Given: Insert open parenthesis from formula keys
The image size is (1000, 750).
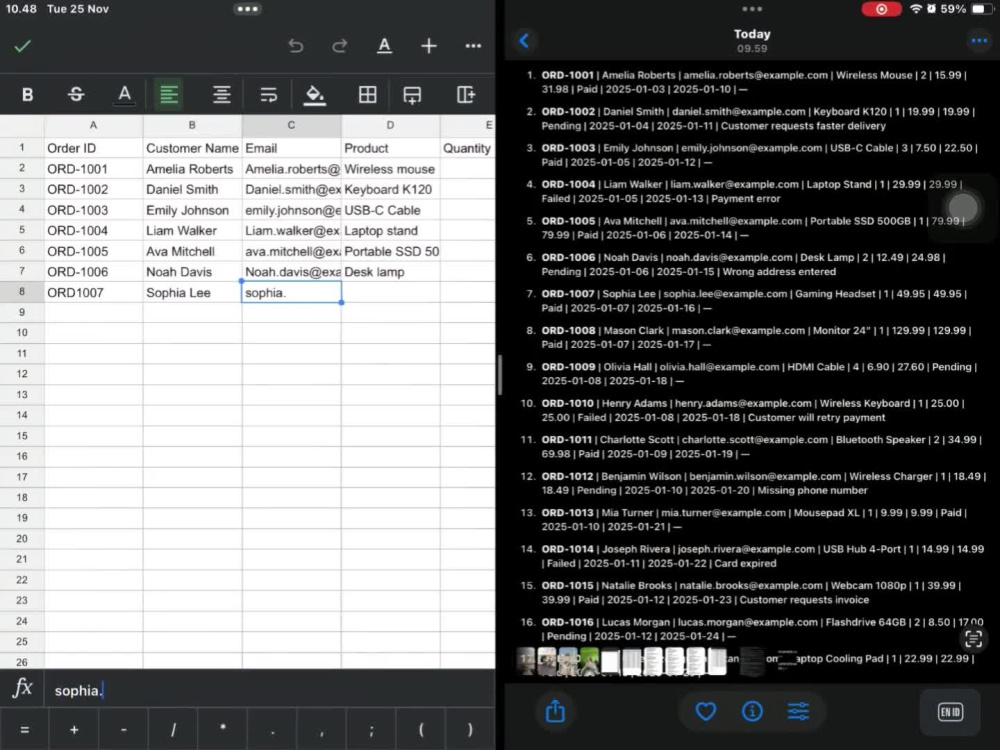Looking at the screenshot, I should (x=421, y=730).
